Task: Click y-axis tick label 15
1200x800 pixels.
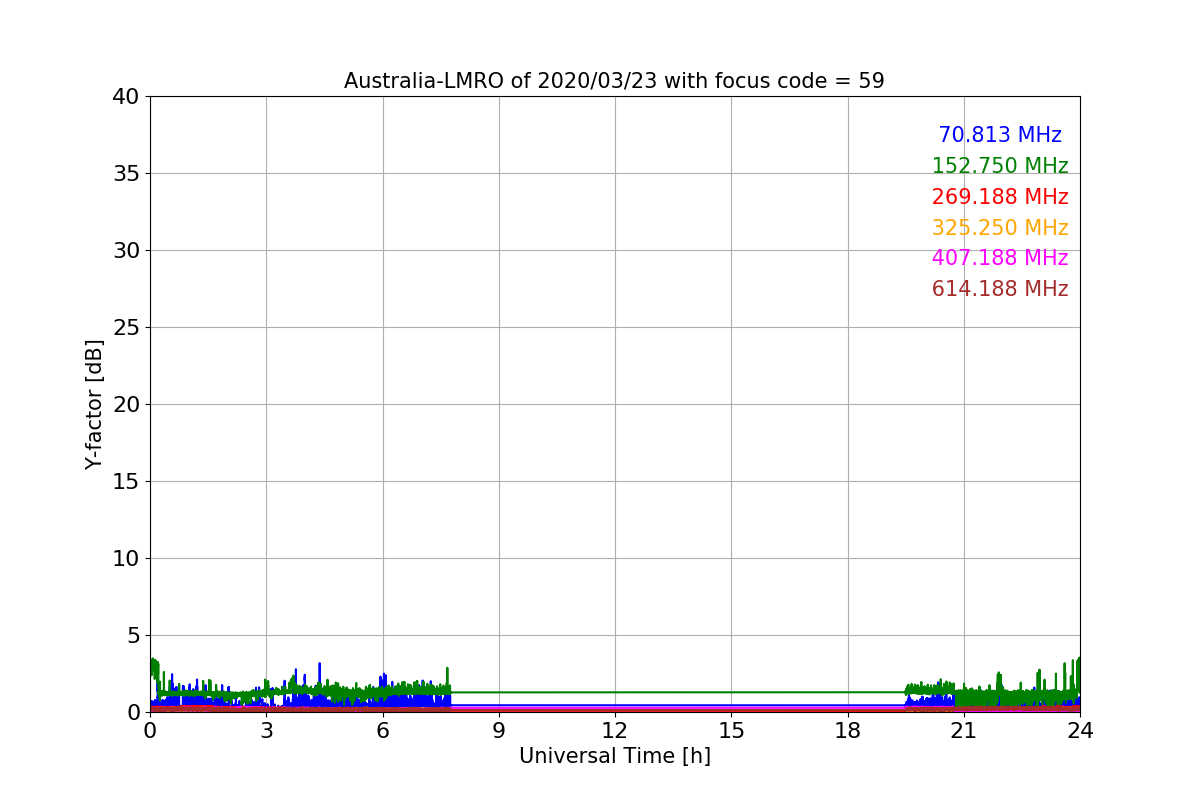Action: tap(126, 482)
